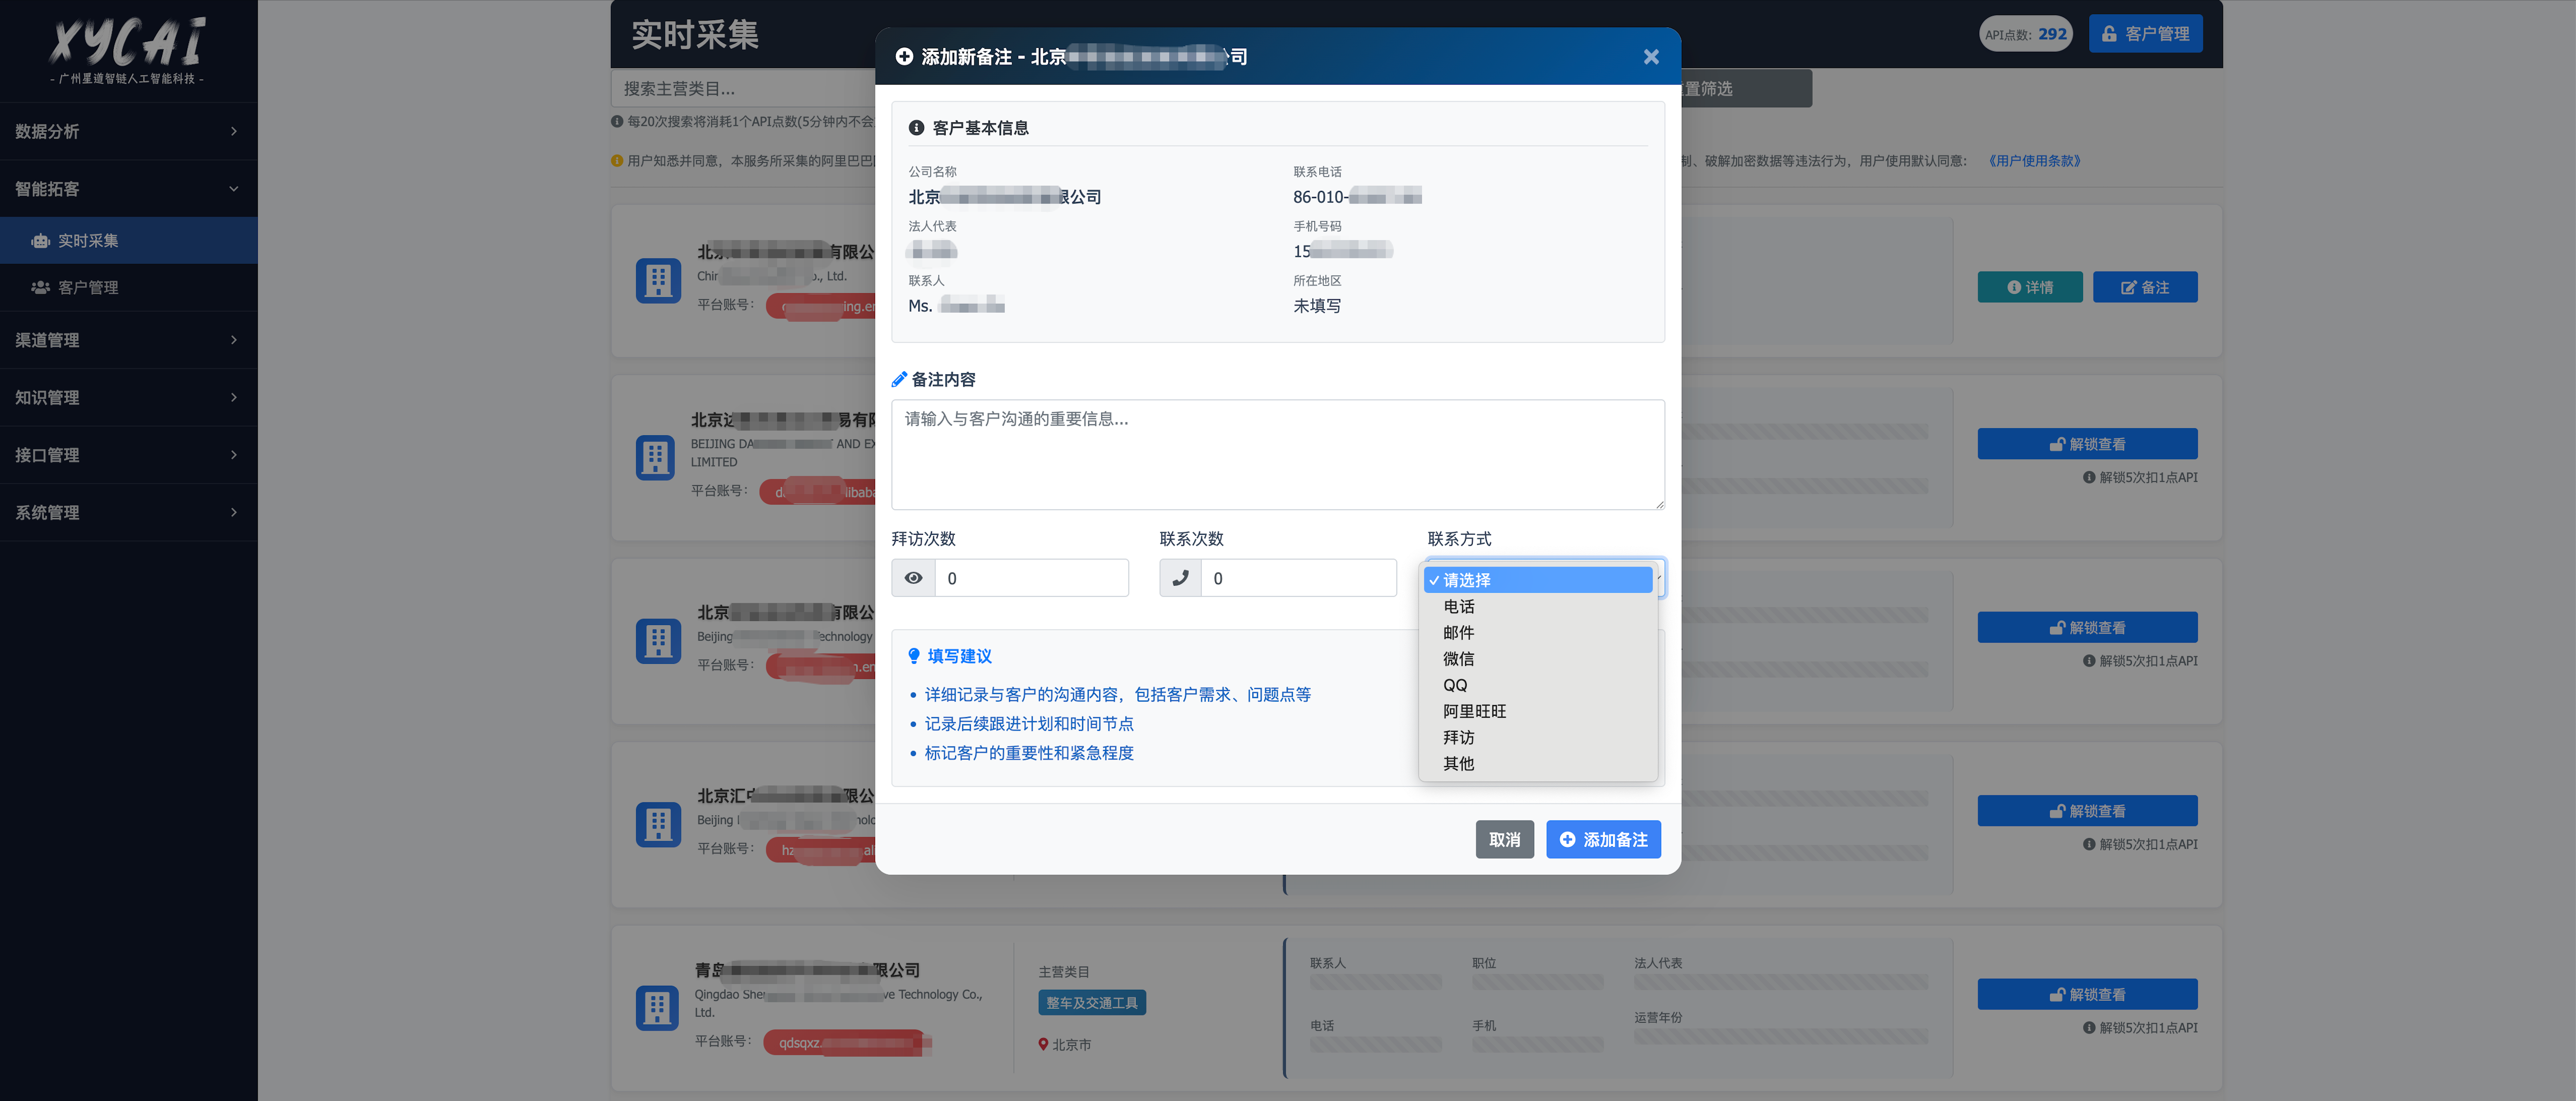This screenshot has width=2576, height=1101.
Task: Click 解锁查看 on the Beijing … Technology card
Action: [2086, 627]
